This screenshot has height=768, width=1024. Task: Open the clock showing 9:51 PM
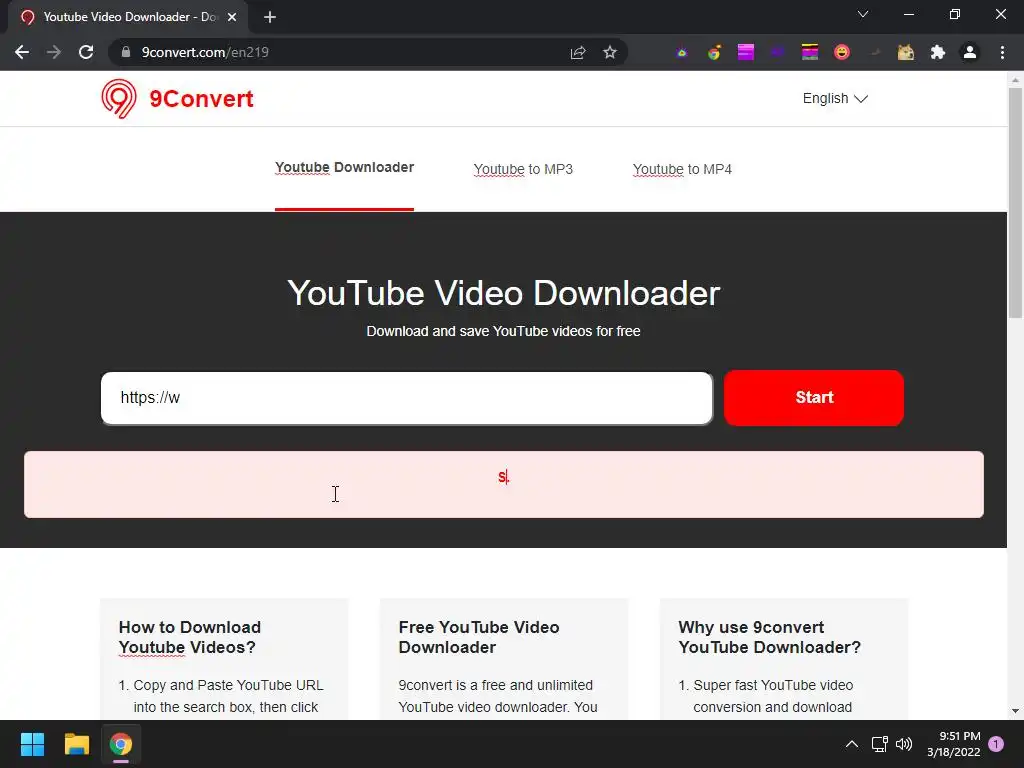(953, 744)
